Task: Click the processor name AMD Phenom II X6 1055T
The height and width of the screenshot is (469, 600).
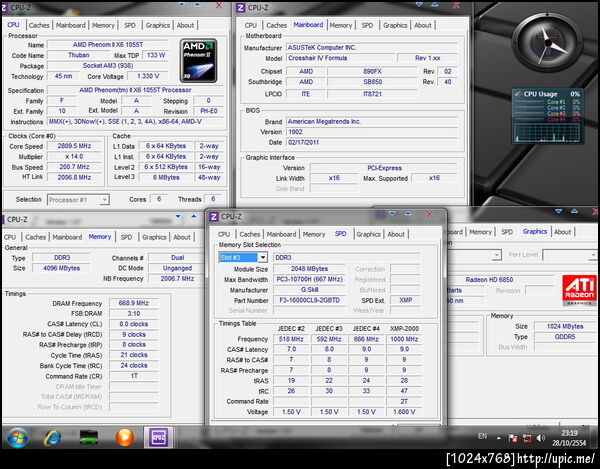Action: pyautogui.click(x=108, y=45)
